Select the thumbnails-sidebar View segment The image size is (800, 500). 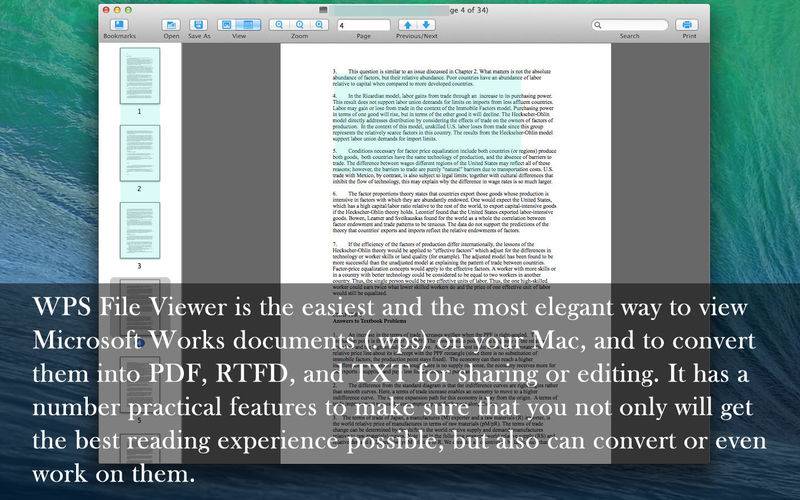pos(249,24)
